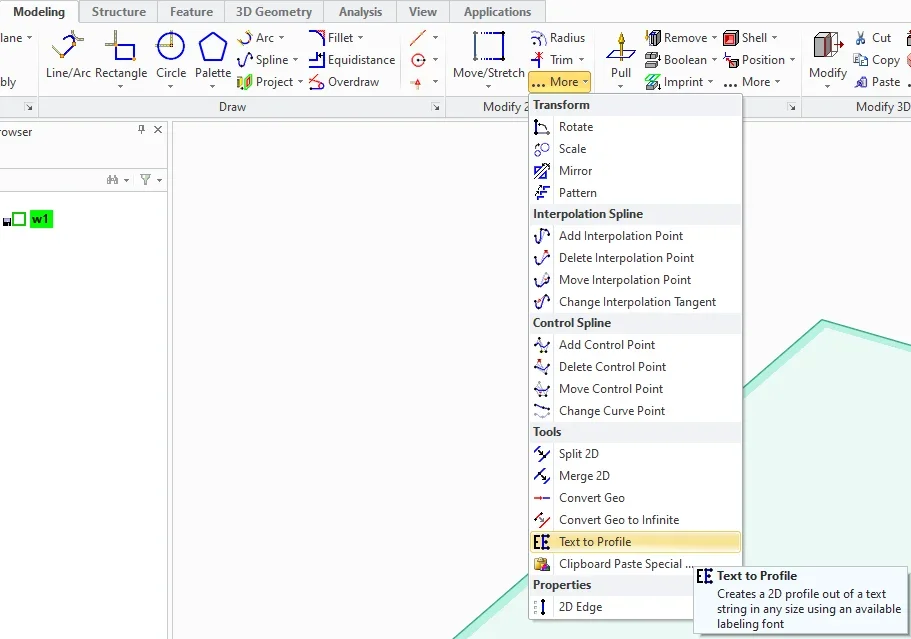Click Convert Geo to Infinite

coord(618,520)
